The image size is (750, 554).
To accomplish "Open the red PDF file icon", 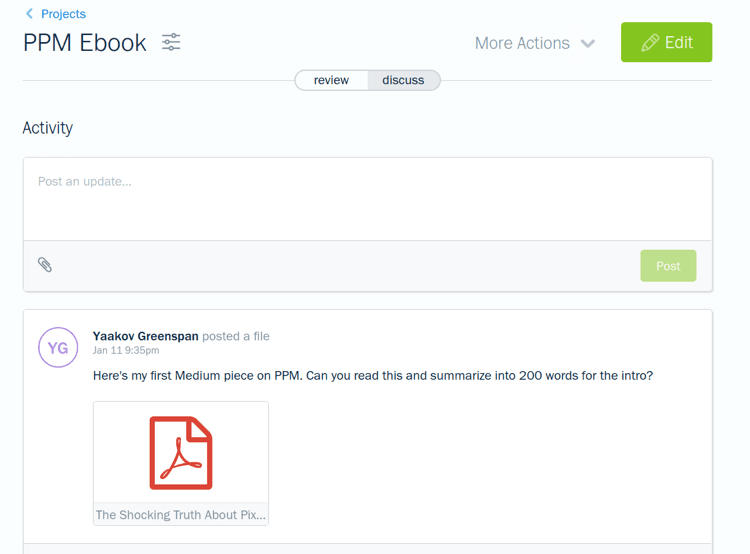I will (181, 453).
